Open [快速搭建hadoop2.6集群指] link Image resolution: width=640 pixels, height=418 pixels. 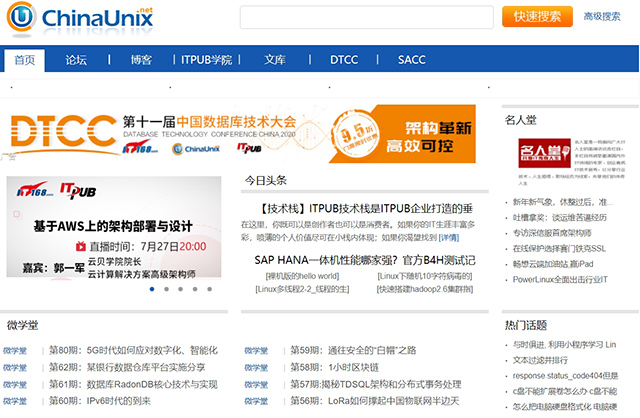tap(424, 289)
